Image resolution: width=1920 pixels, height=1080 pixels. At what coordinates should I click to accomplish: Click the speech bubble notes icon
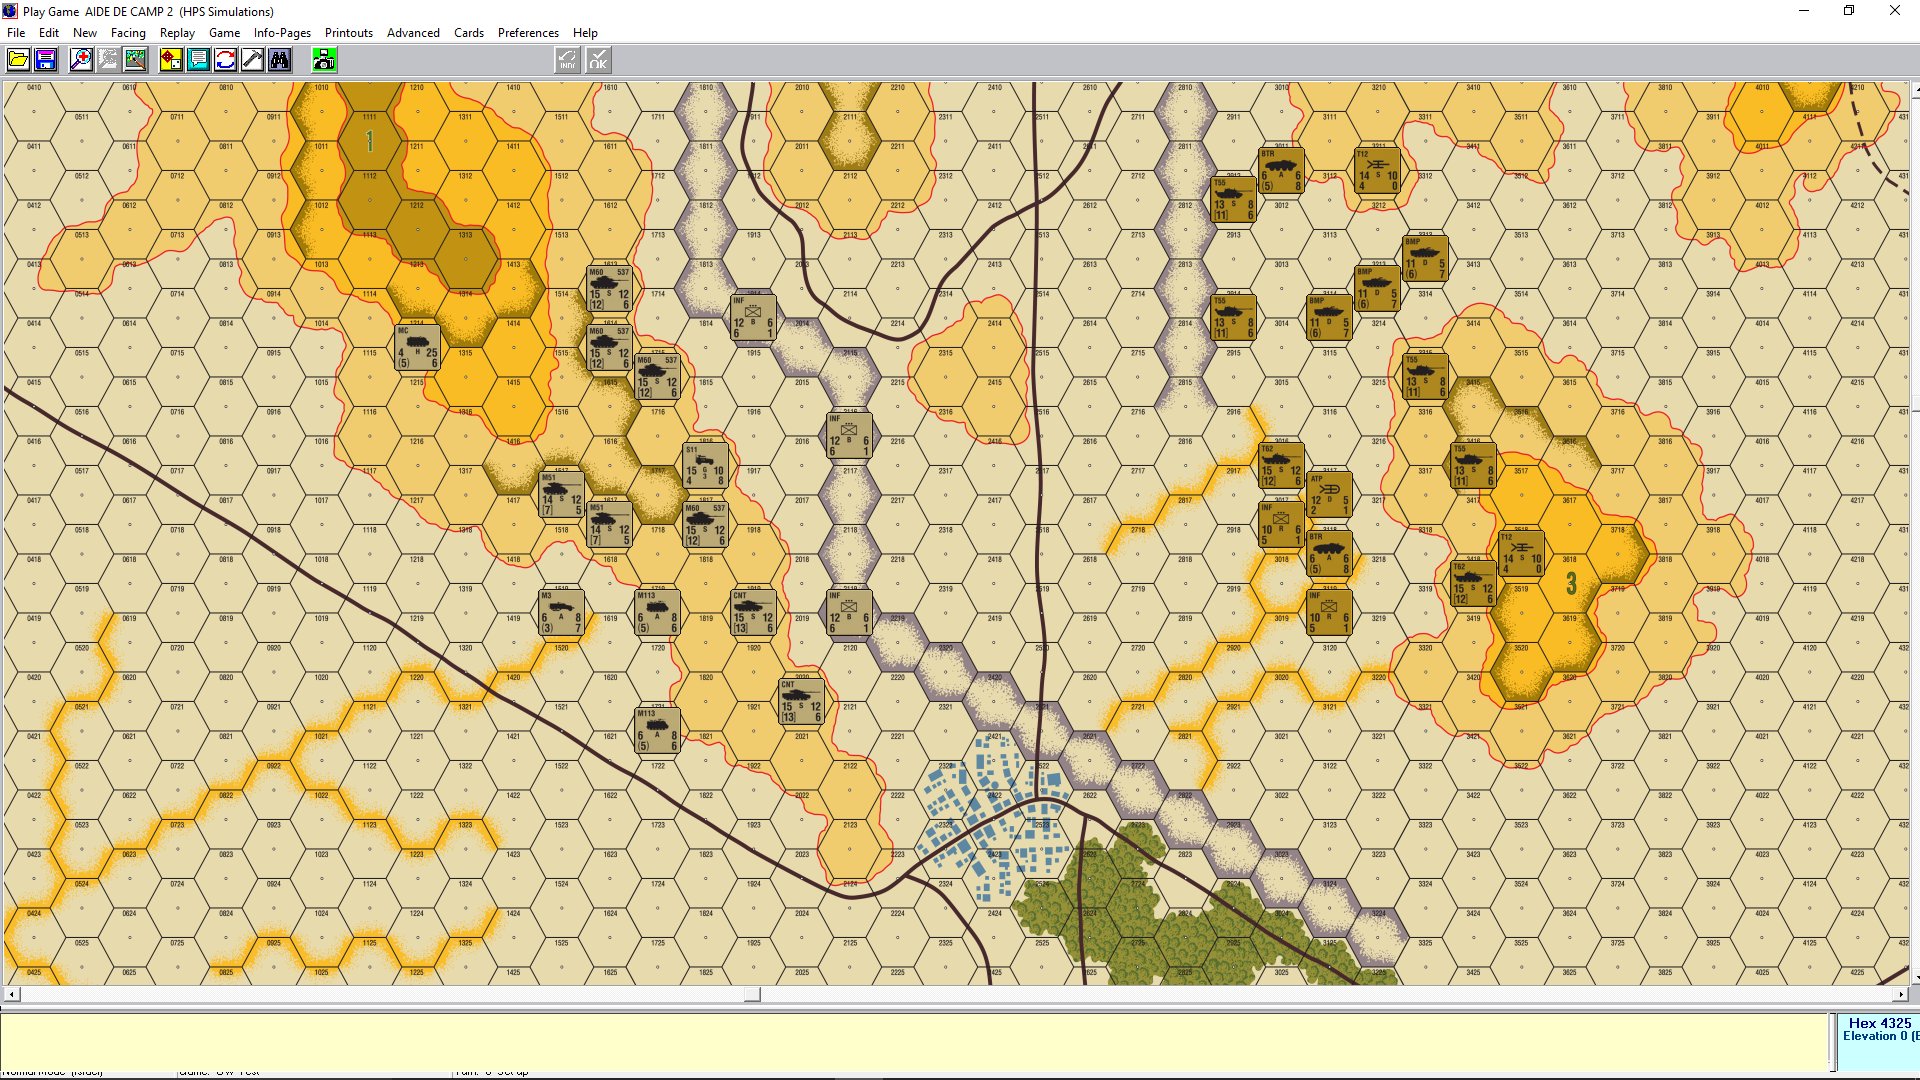coord(198,60)
